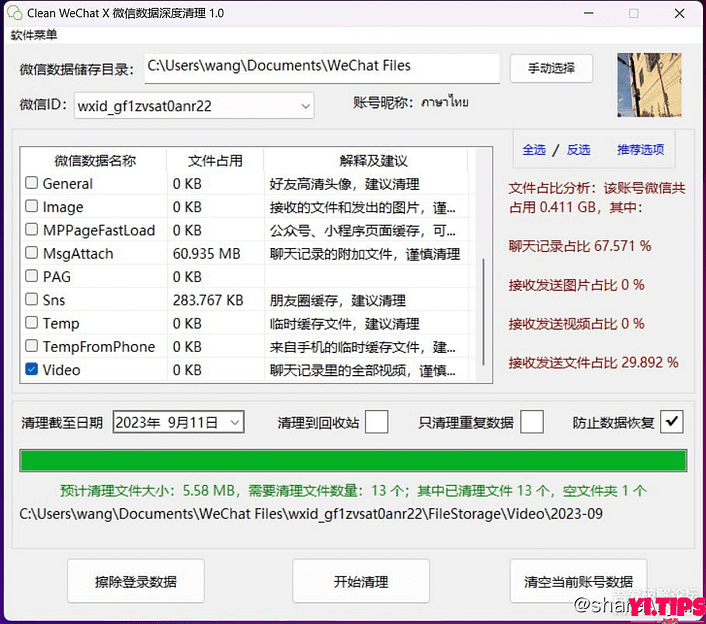Open the 清理截至日期 date dropdown arrow
This screenshot has width=706, height=624.
(235, 422)
